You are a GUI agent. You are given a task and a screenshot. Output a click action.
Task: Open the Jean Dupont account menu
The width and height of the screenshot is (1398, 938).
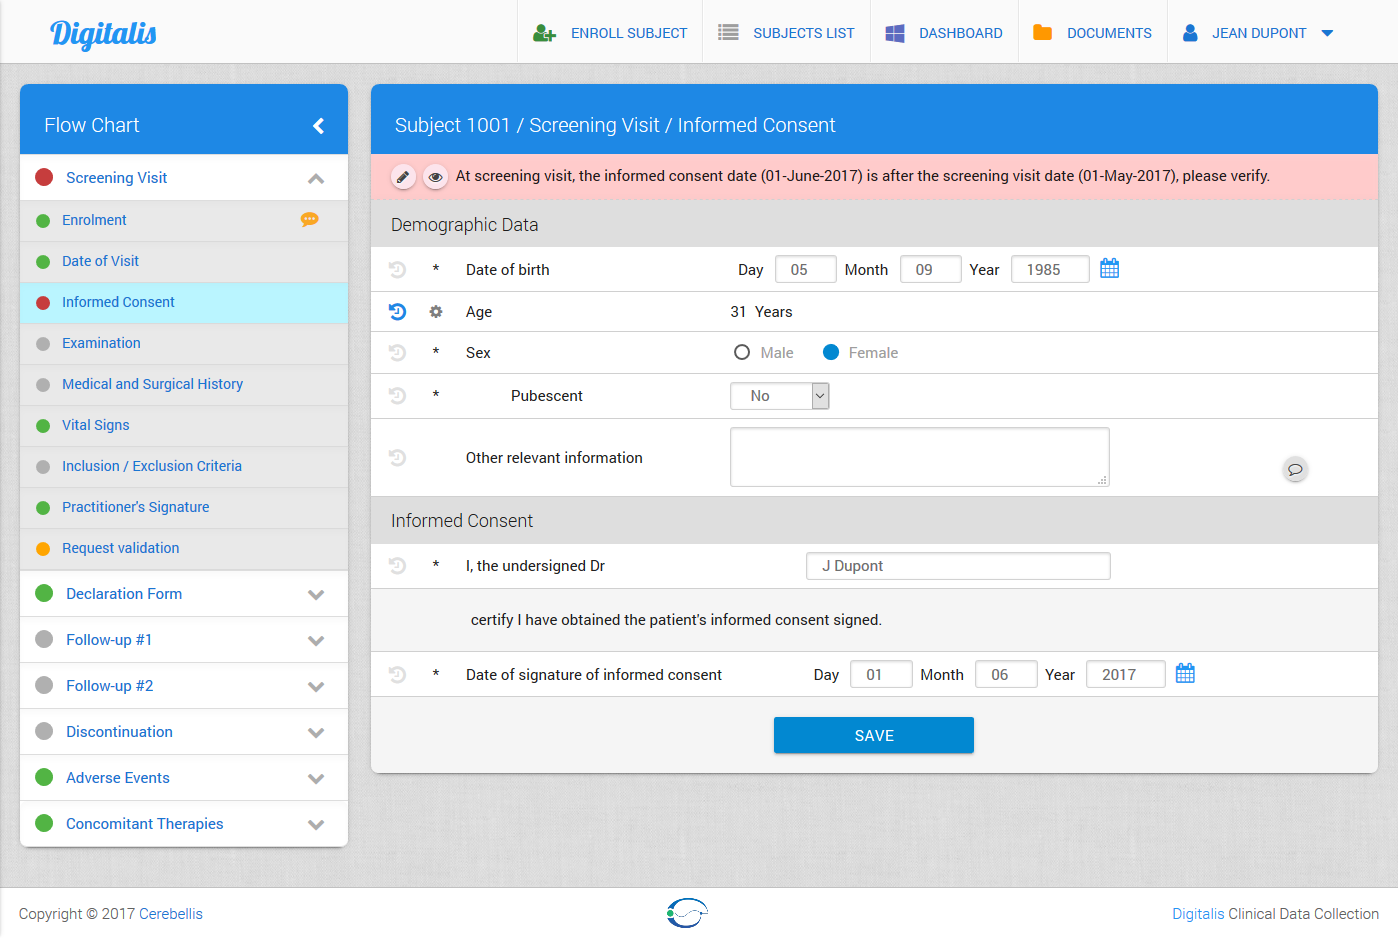(x=1258, y=33)
